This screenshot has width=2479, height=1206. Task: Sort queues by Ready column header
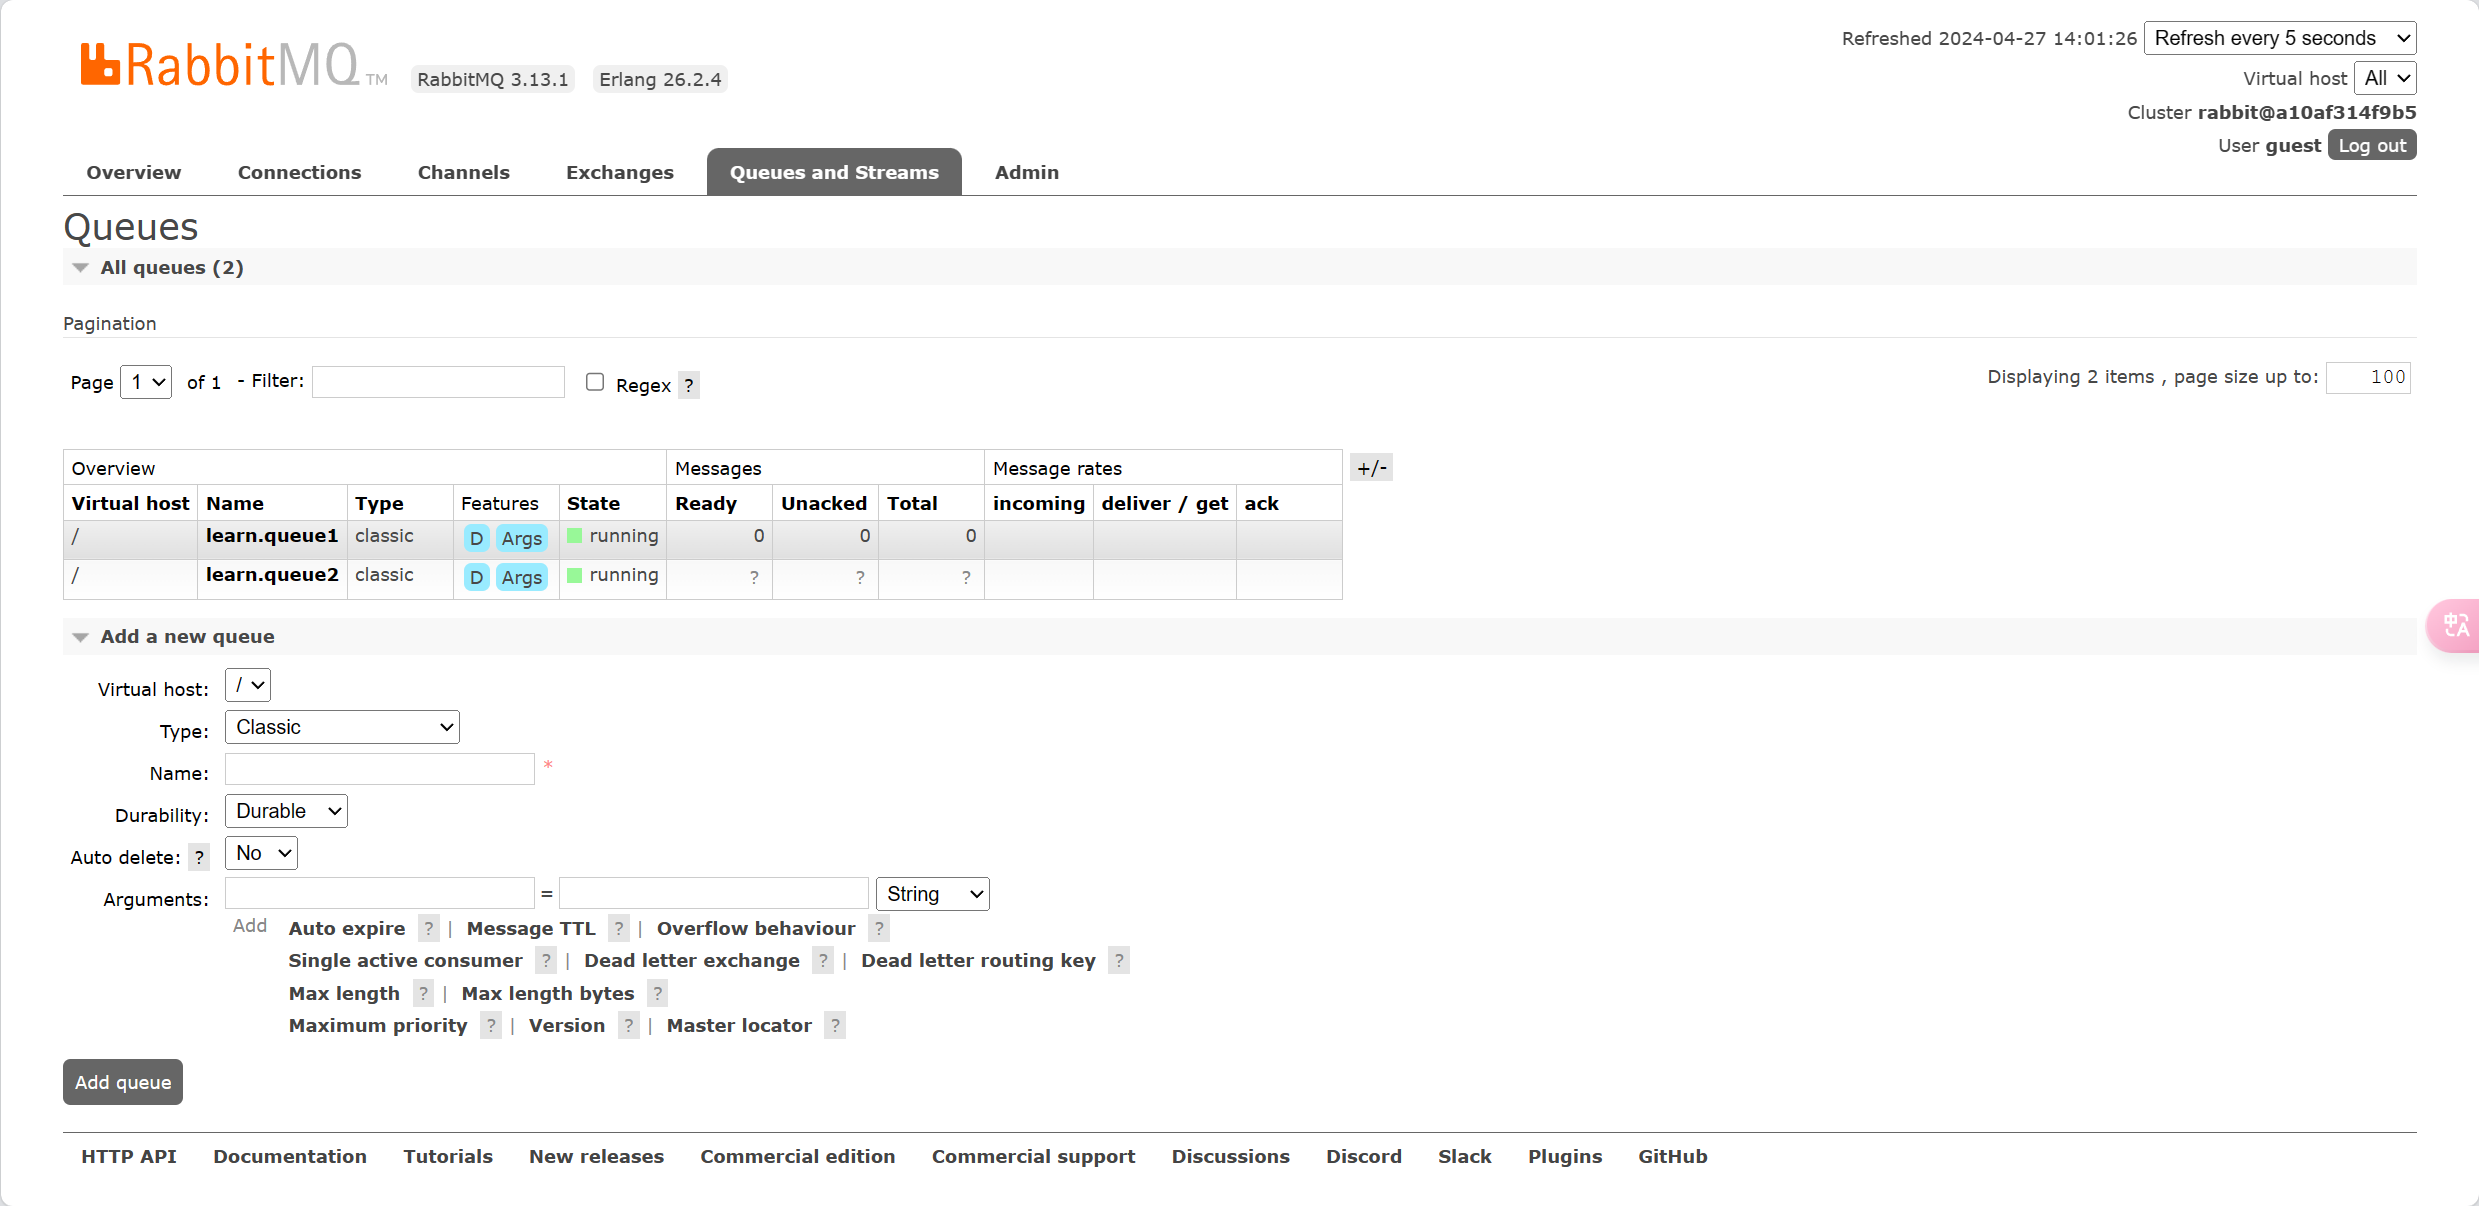point(706,503)
